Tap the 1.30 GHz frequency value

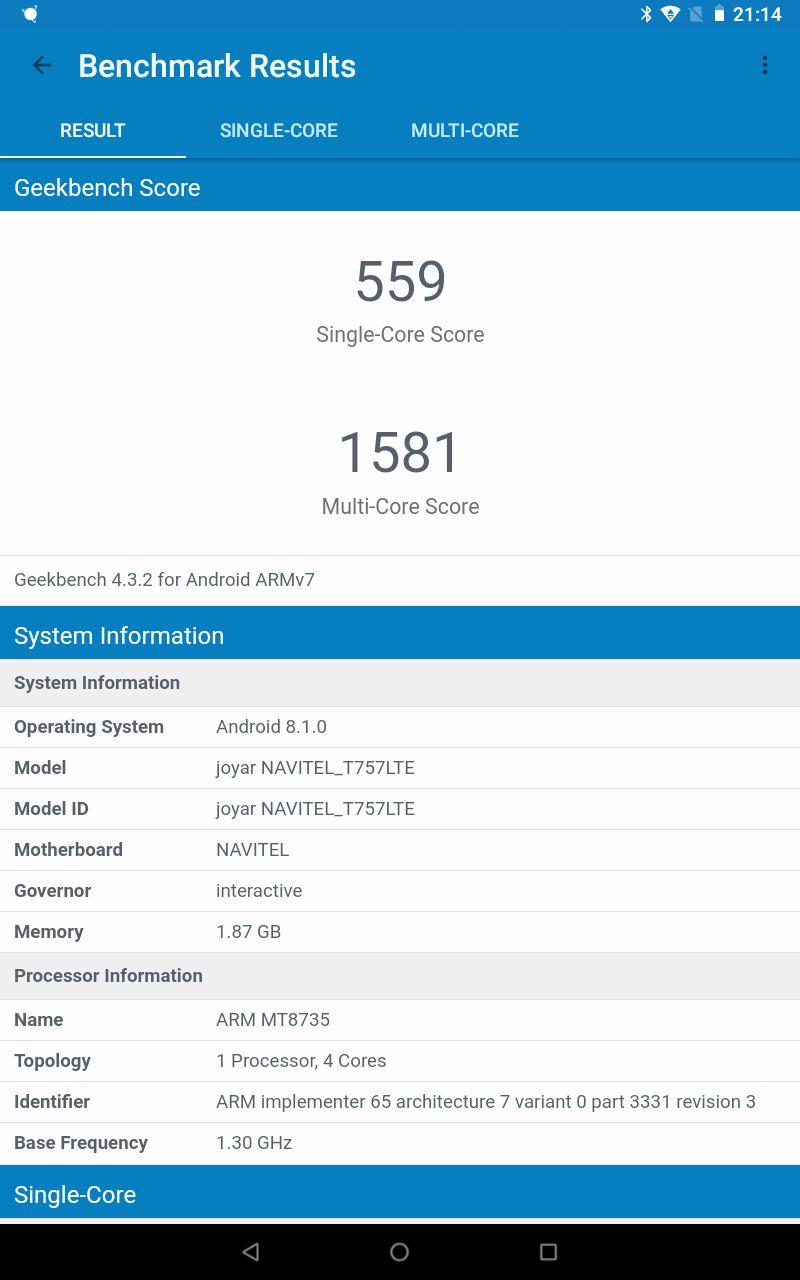(254, 1143)
